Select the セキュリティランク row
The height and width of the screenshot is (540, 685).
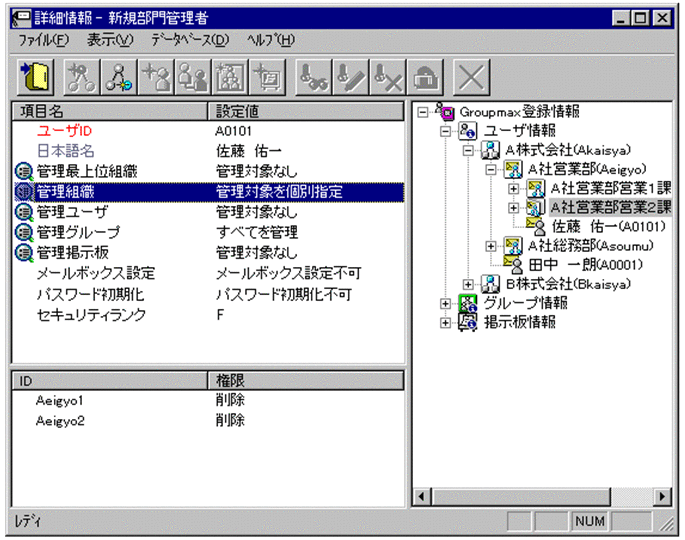209,315
